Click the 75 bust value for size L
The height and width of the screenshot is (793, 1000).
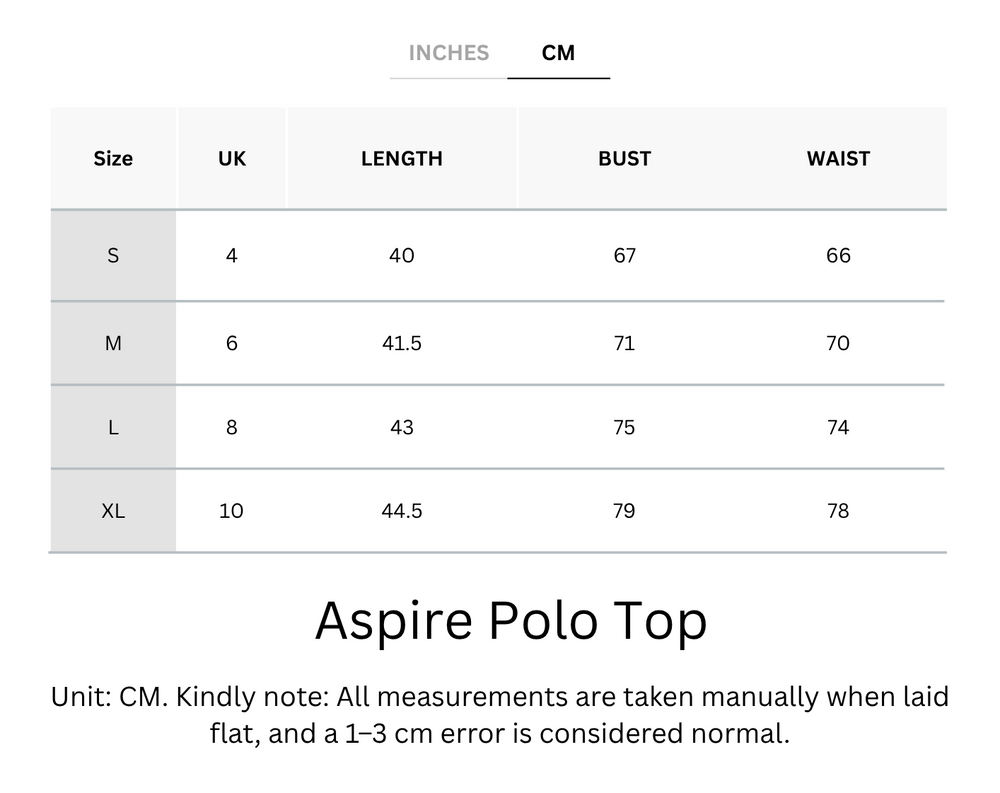click(x=624, y=427)
